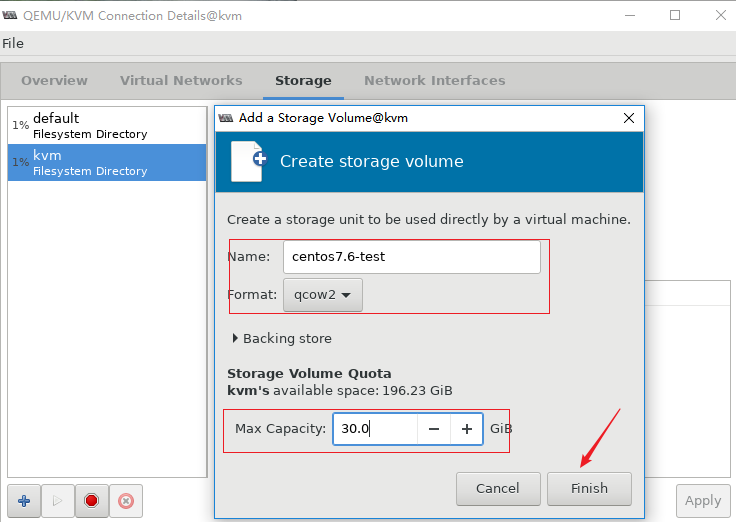Click the 'Storage Volume Quota' heading
The image size is (736, 522).
[309, 374]
